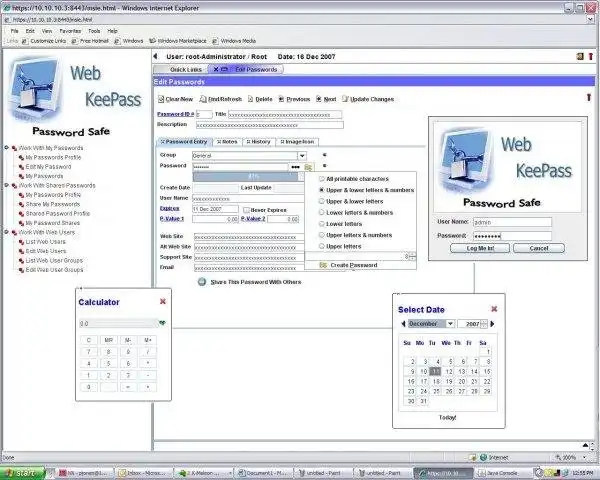The height and width of the screenshot is (480, 600).
Task: Click the Password ID # link
Action: (176, 114)
